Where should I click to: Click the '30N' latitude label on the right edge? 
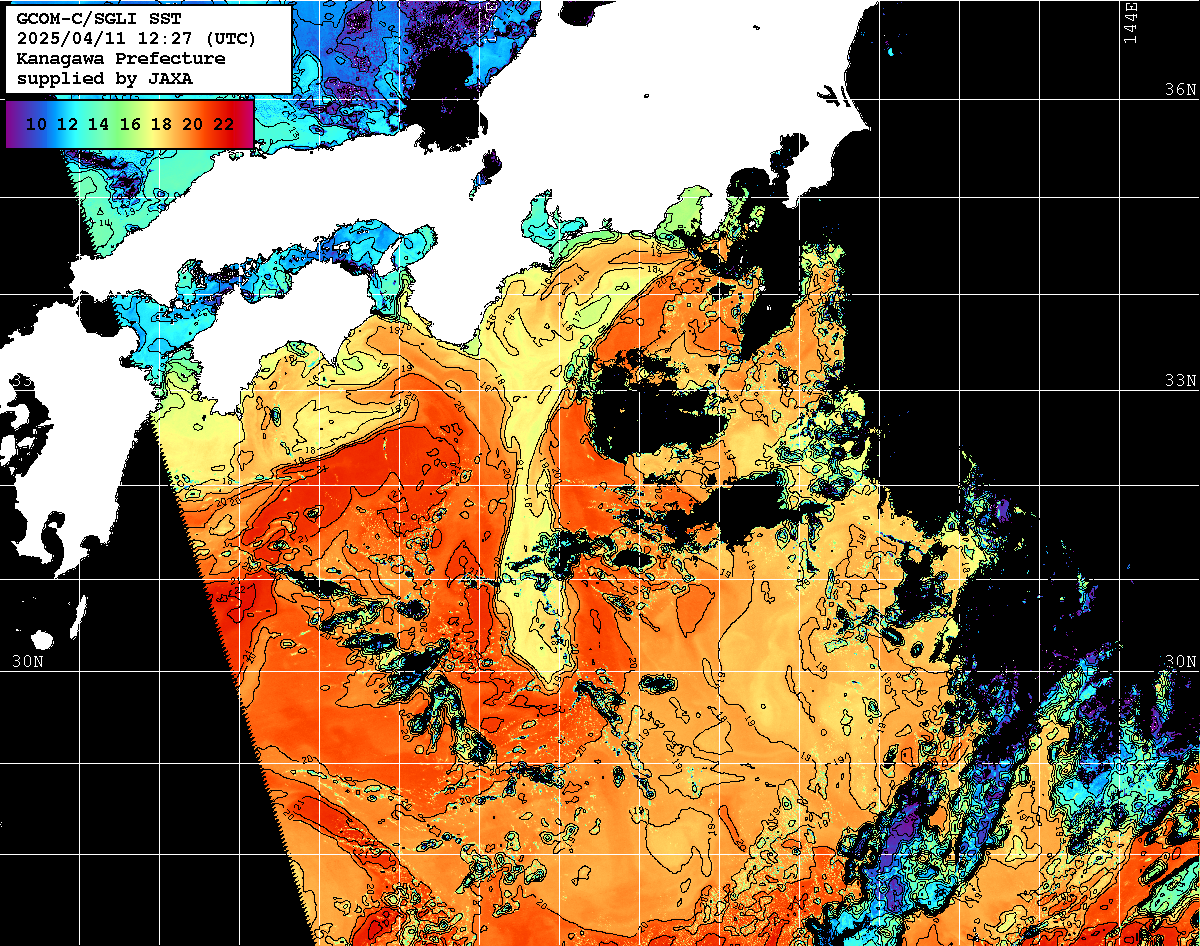pyautogui.click(x=1181, y=661)
